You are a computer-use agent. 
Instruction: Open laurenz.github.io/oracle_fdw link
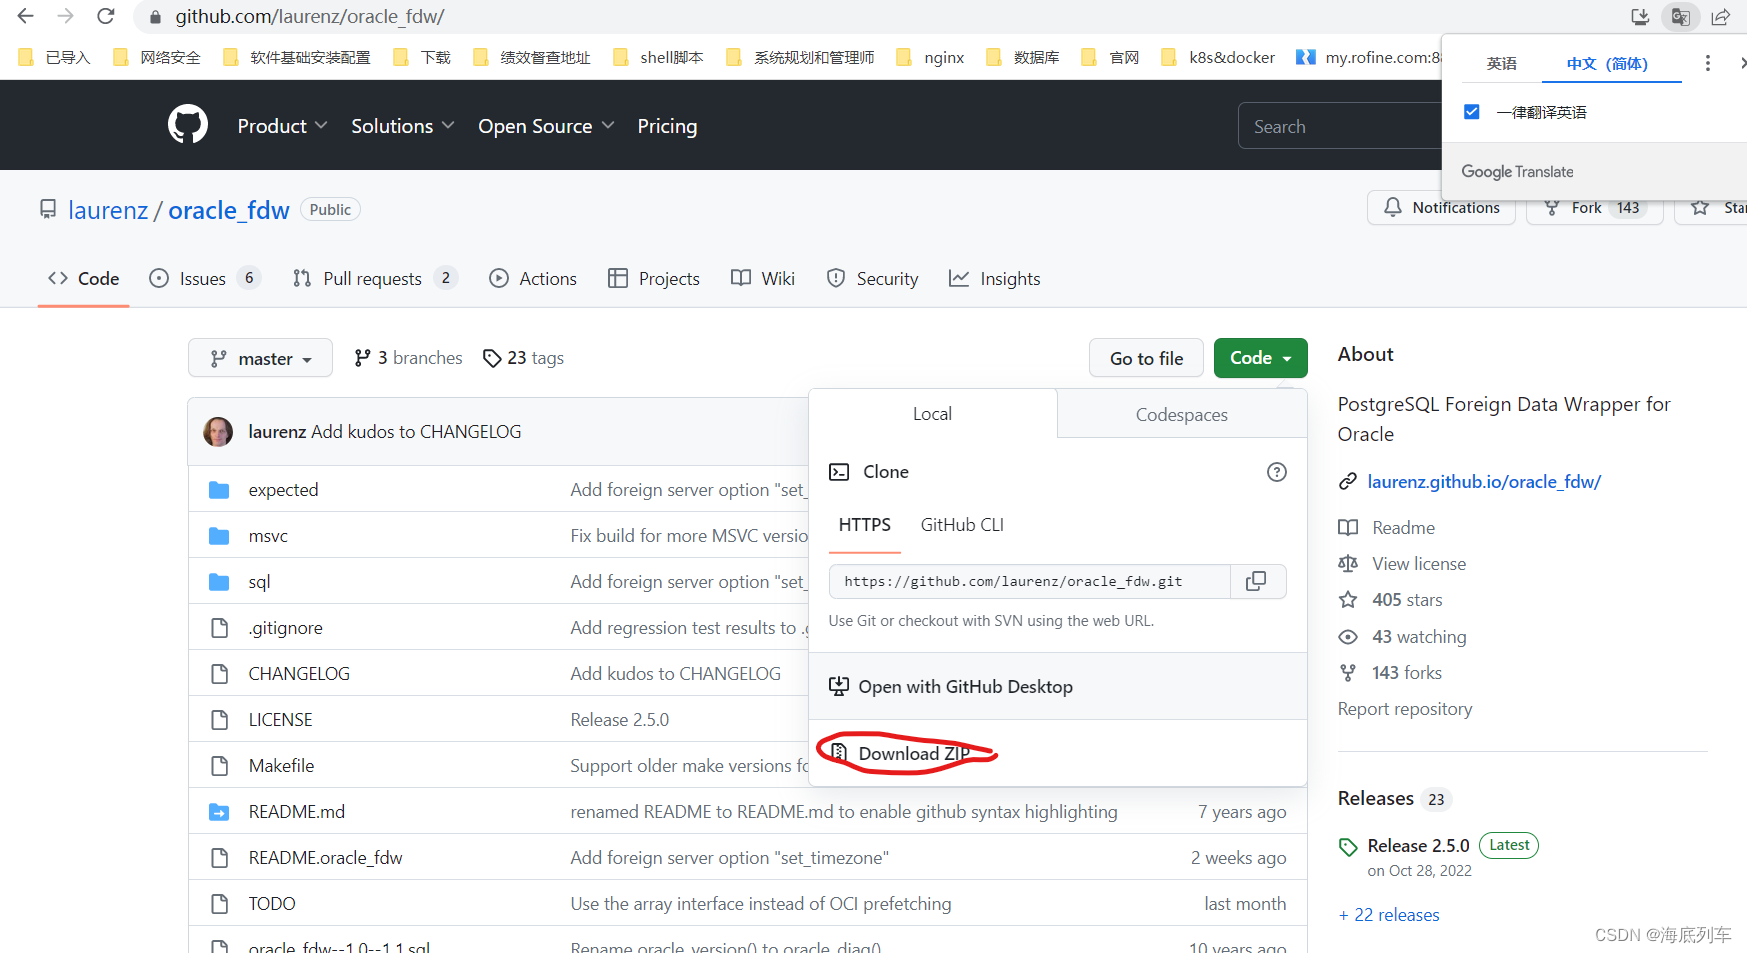(1484, 482)
